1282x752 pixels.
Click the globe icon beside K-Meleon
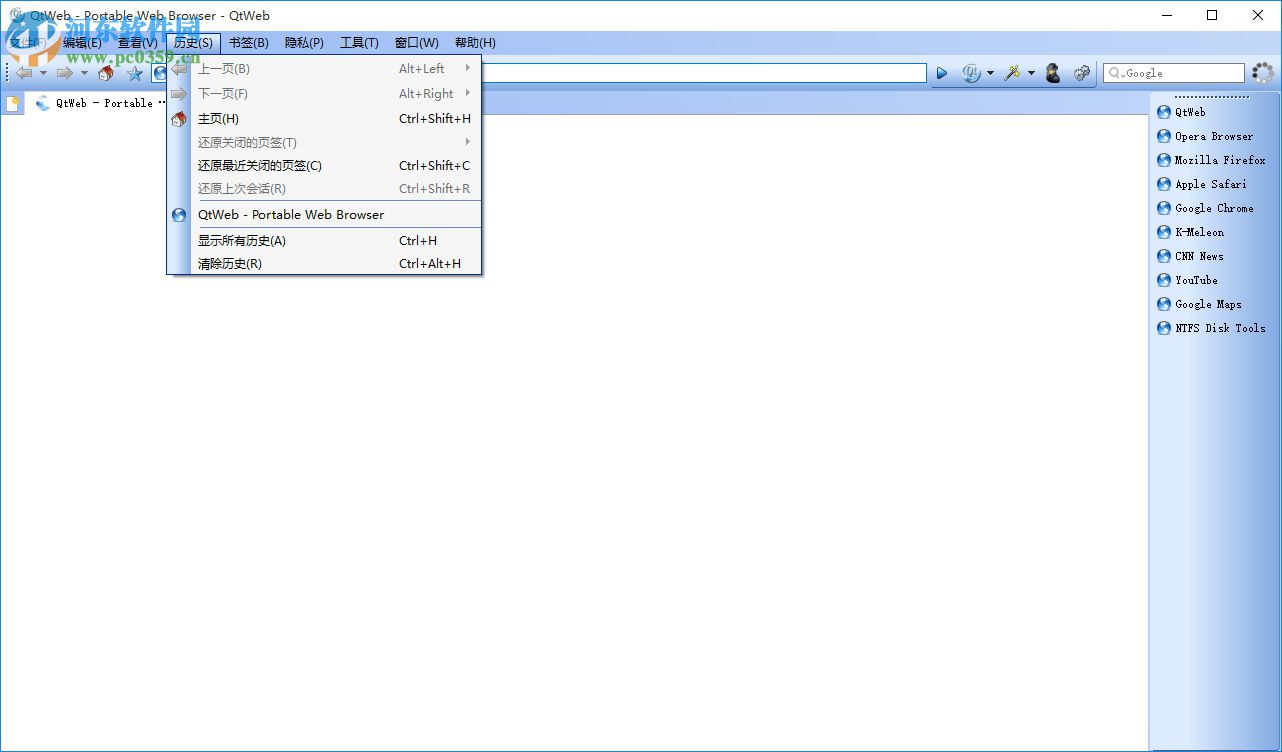click(x=1164, y=232)
